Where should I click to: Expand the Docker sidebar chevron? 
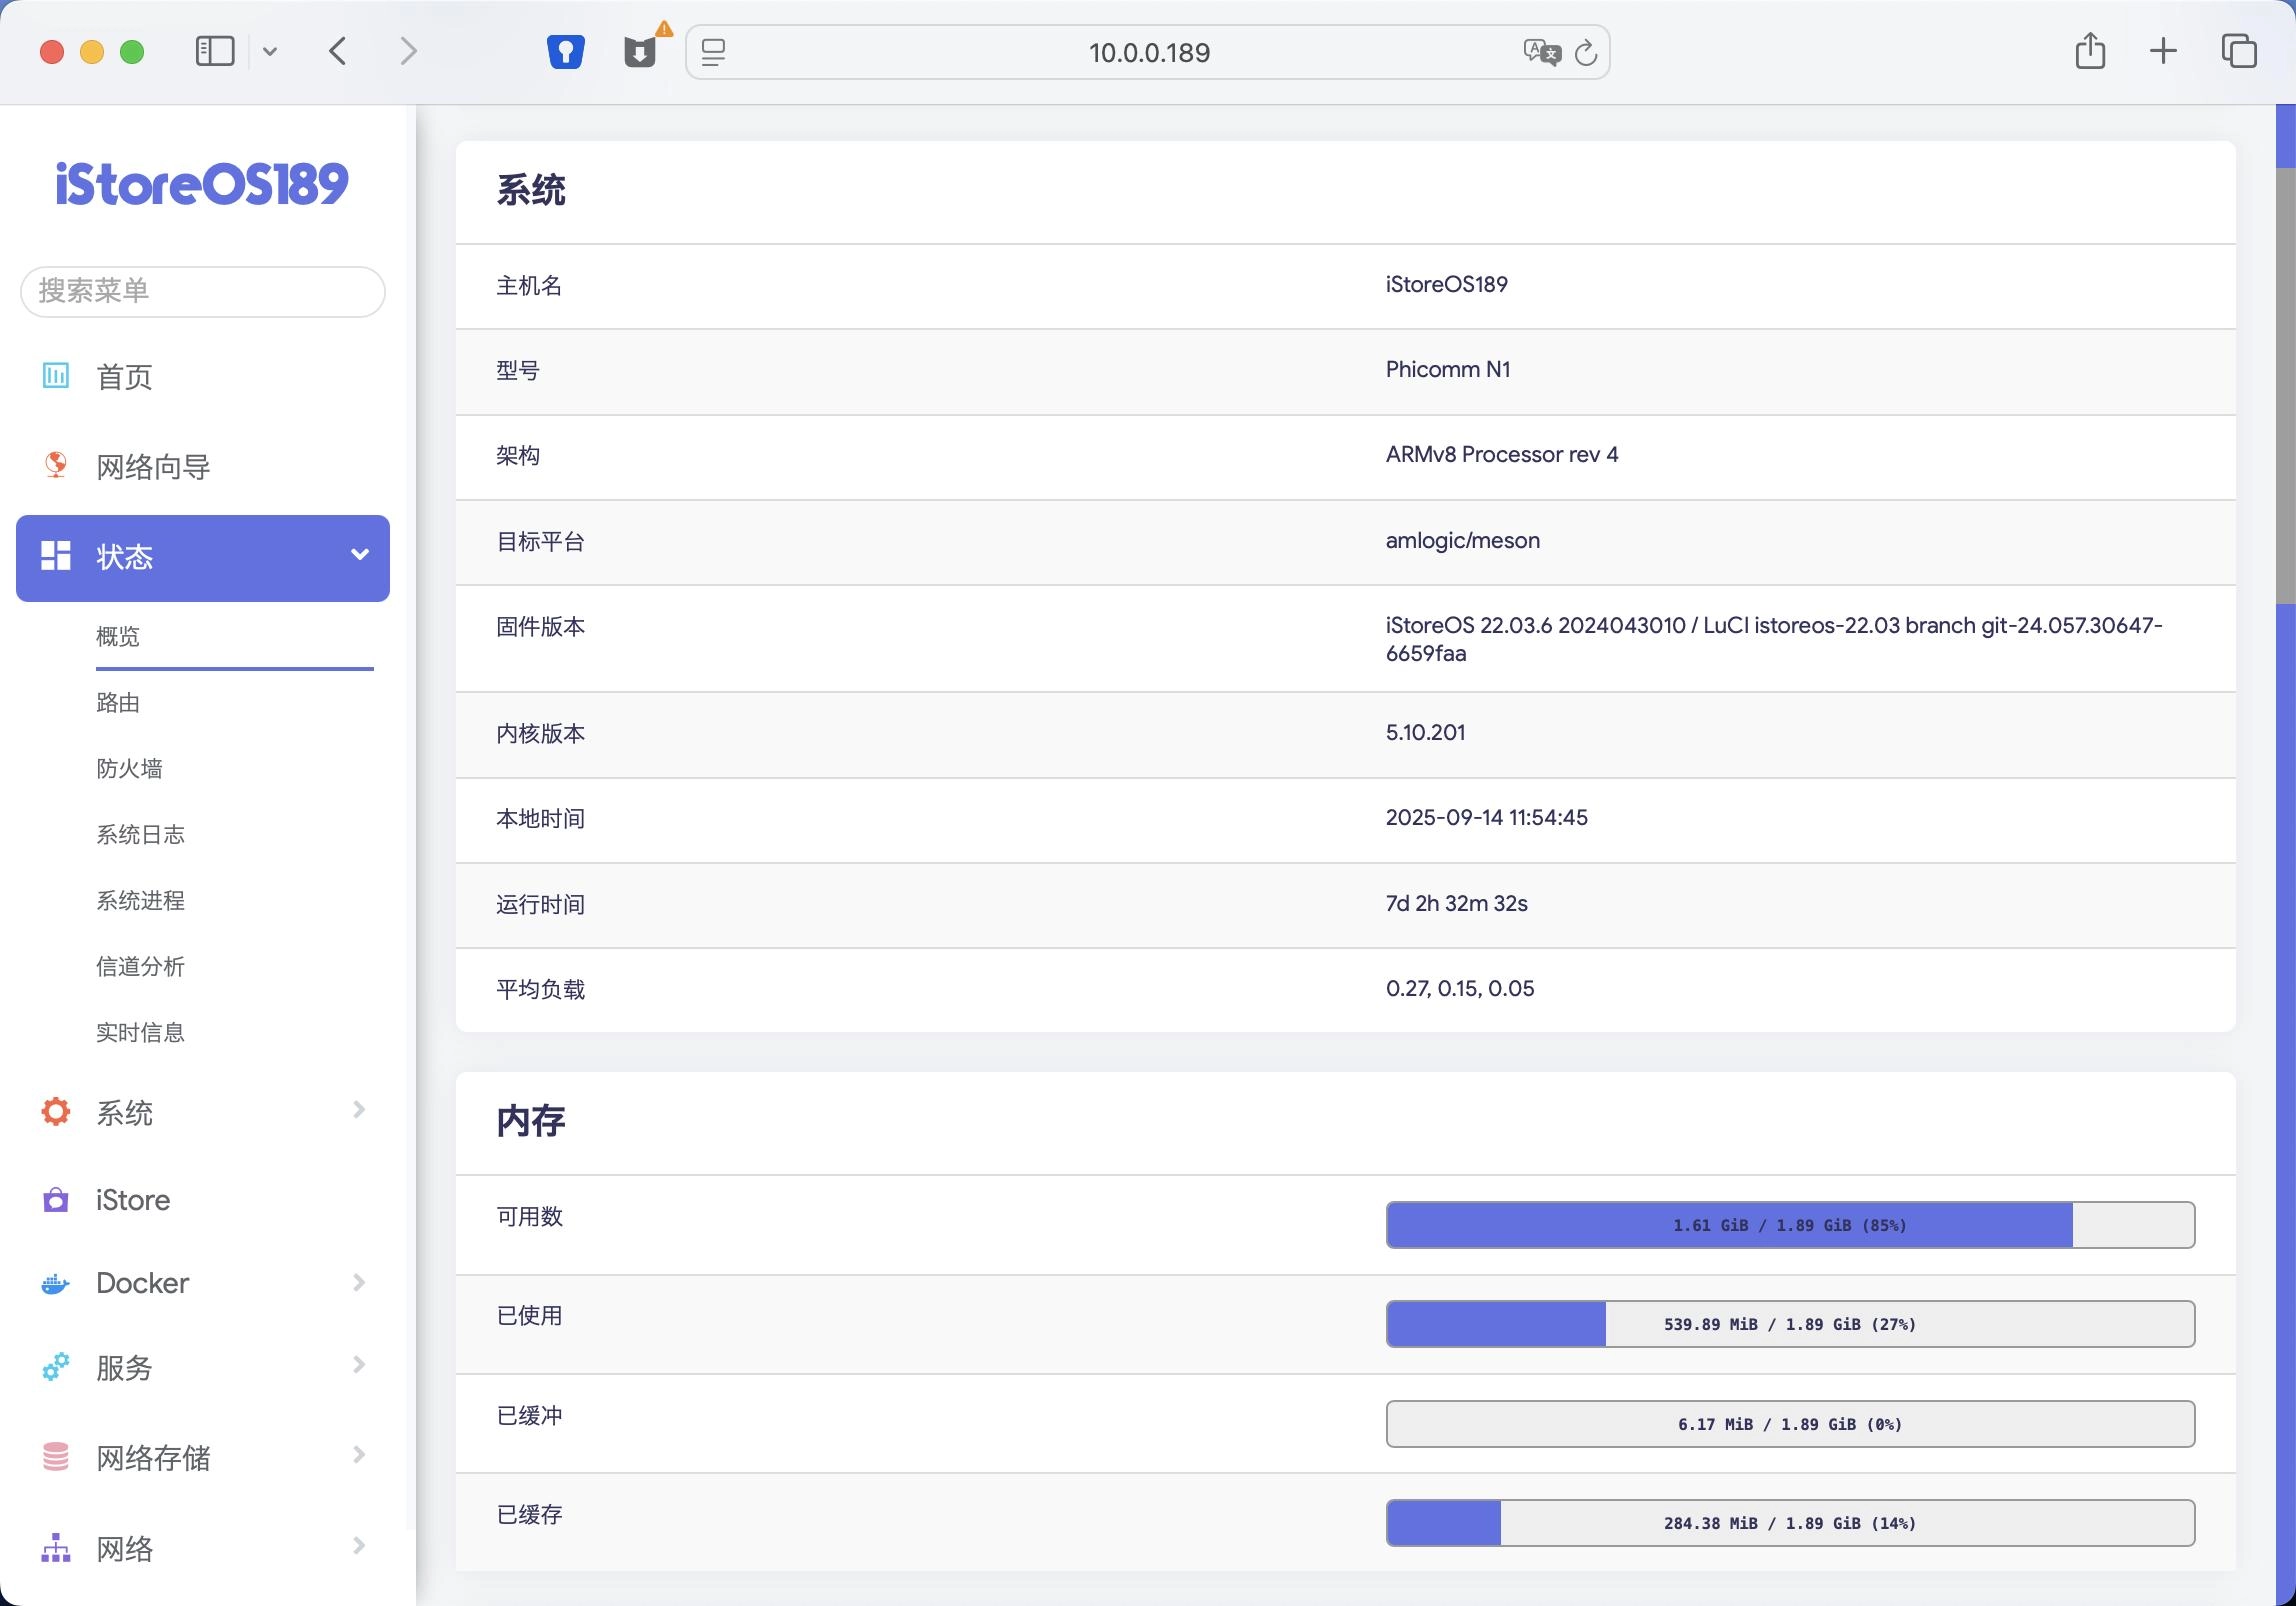[360, 1282]
